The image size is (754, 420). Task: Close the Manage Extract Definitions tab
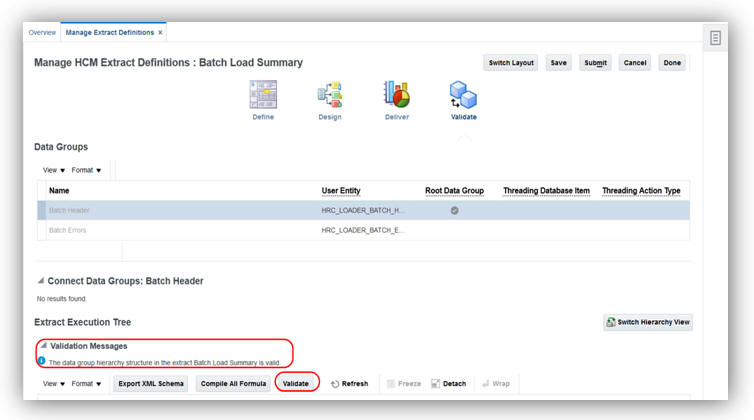coord(160,33)
